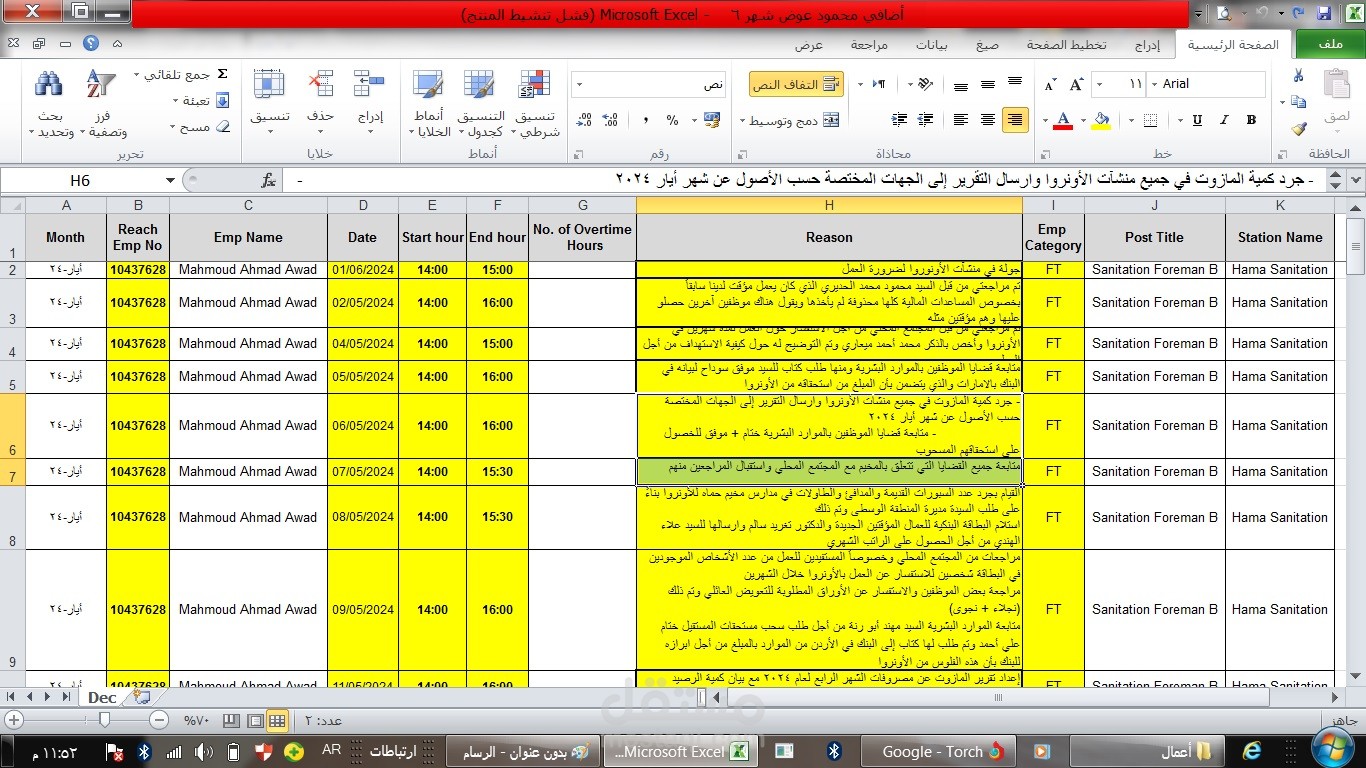Open the File (ملف) tab
This screenshot has height=768, width=1366.
click(1330, 44)
